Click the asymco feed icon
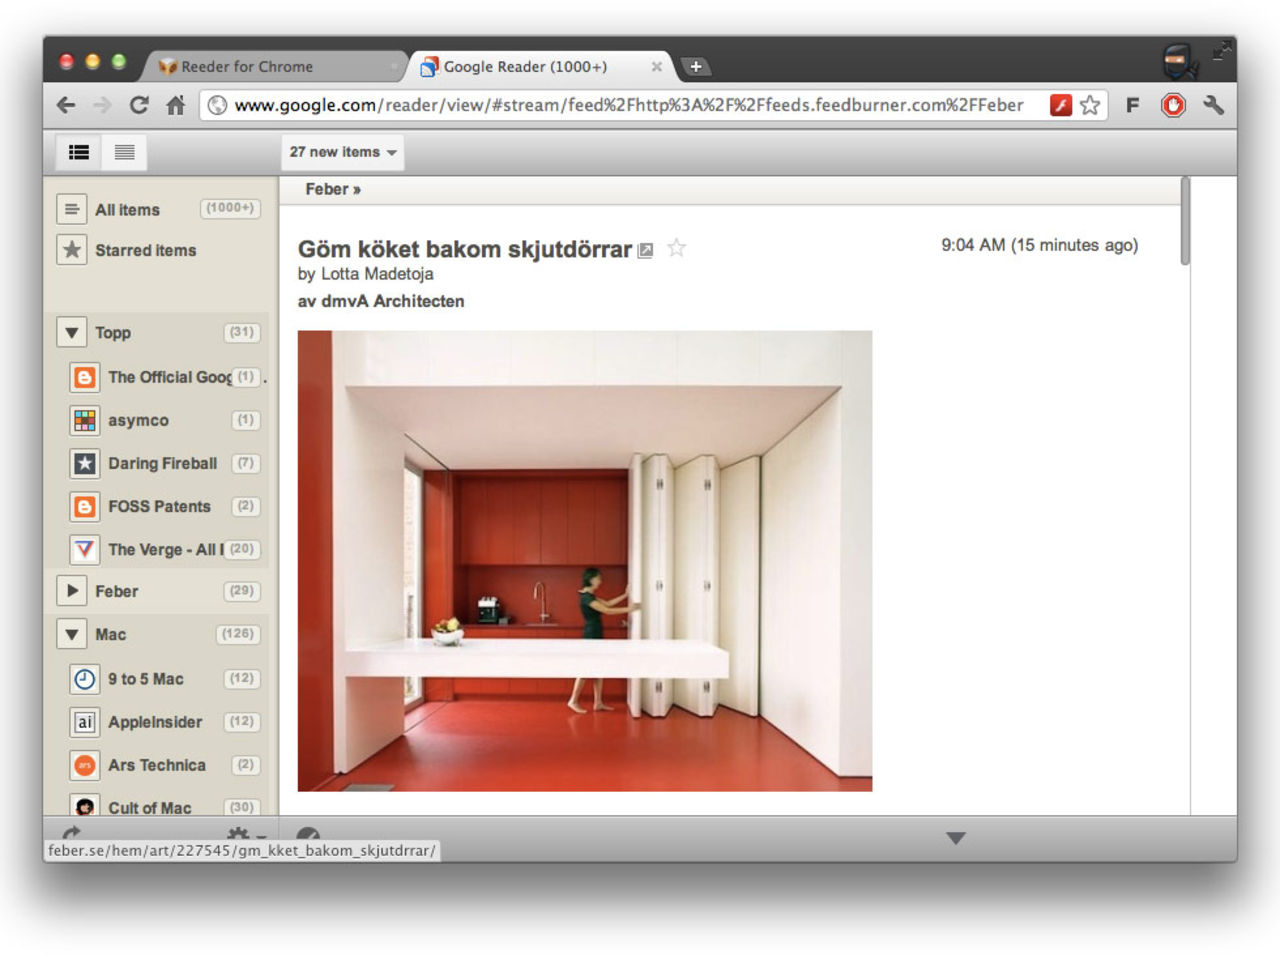Viewport: 1280px width, 955px height. 84,420
